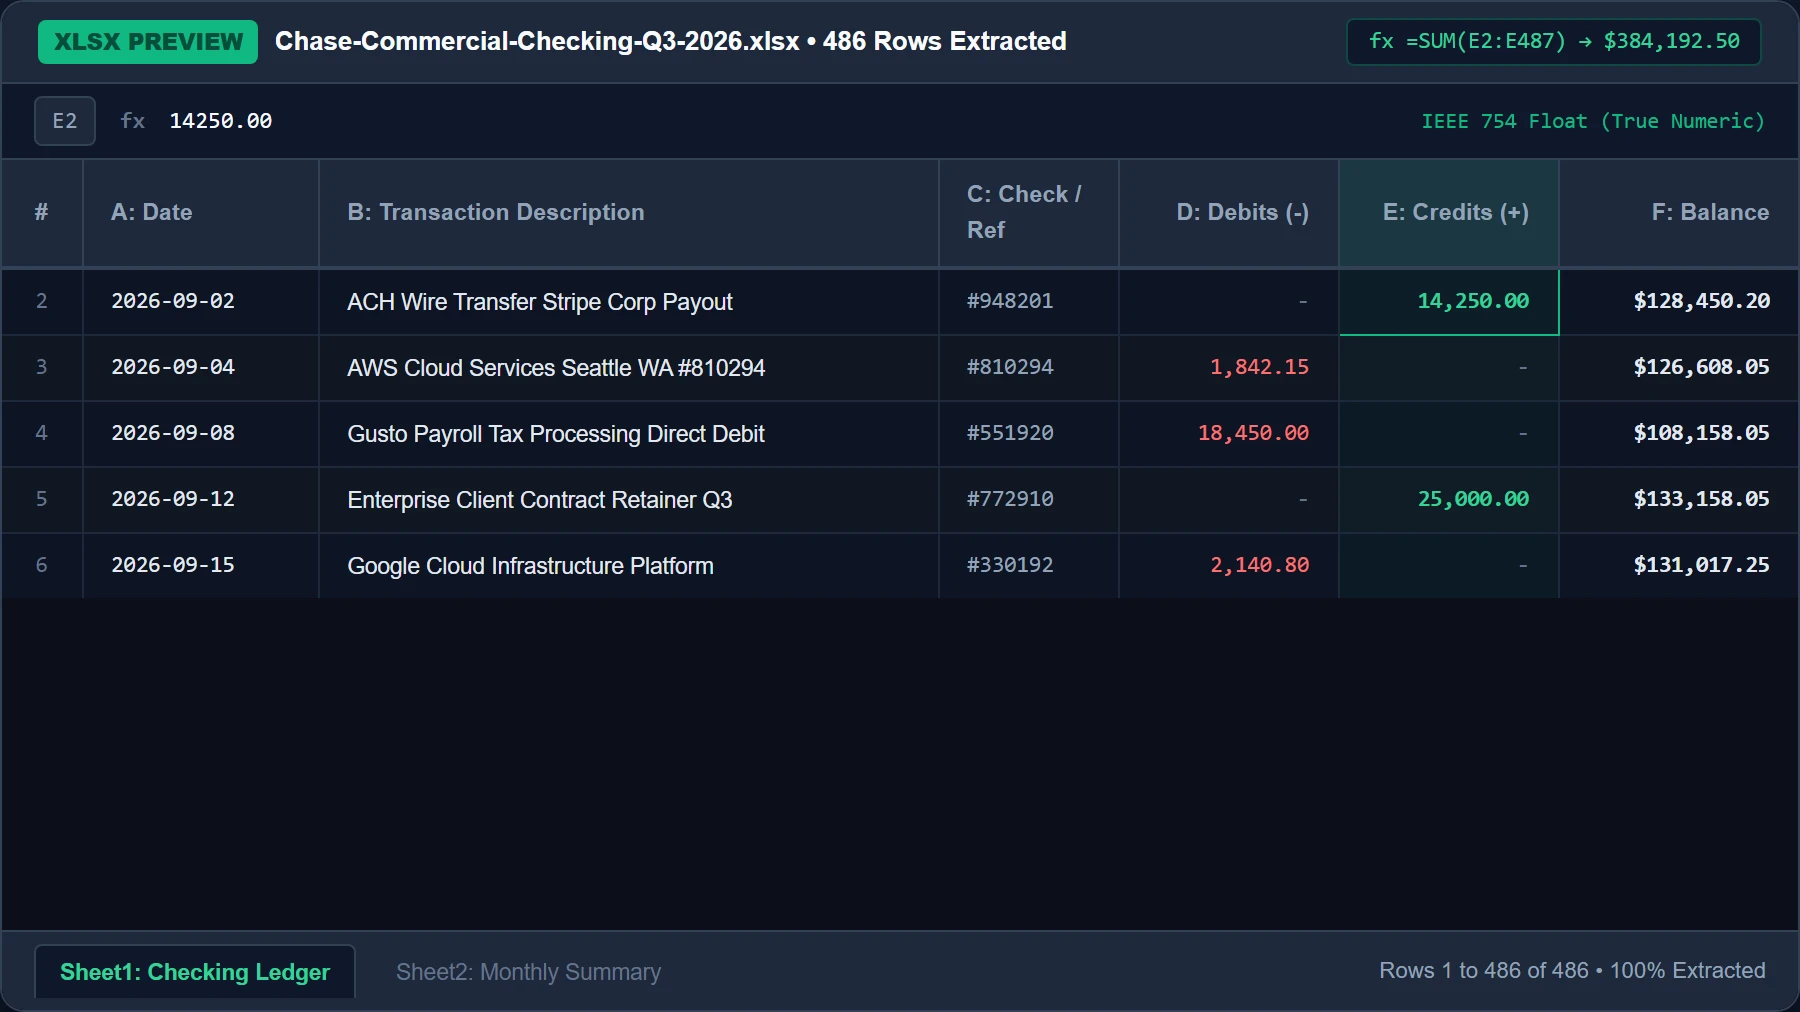Switch to Sheet2: Monthly Summary tab

528,972
